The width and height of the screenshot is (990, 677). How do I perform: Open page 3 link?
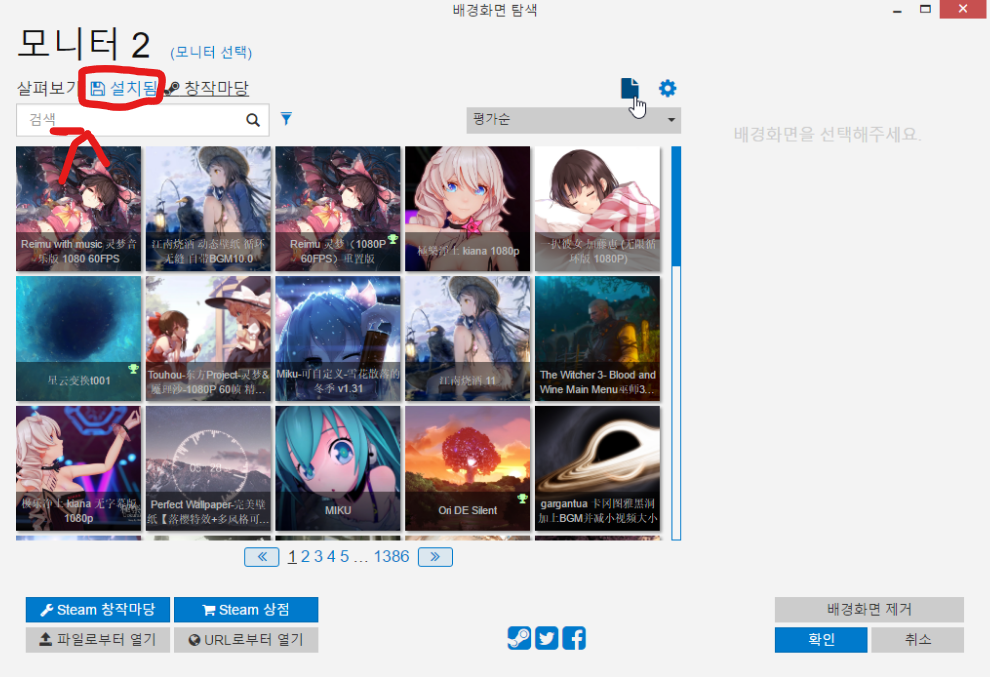click(x=318, y=556)
